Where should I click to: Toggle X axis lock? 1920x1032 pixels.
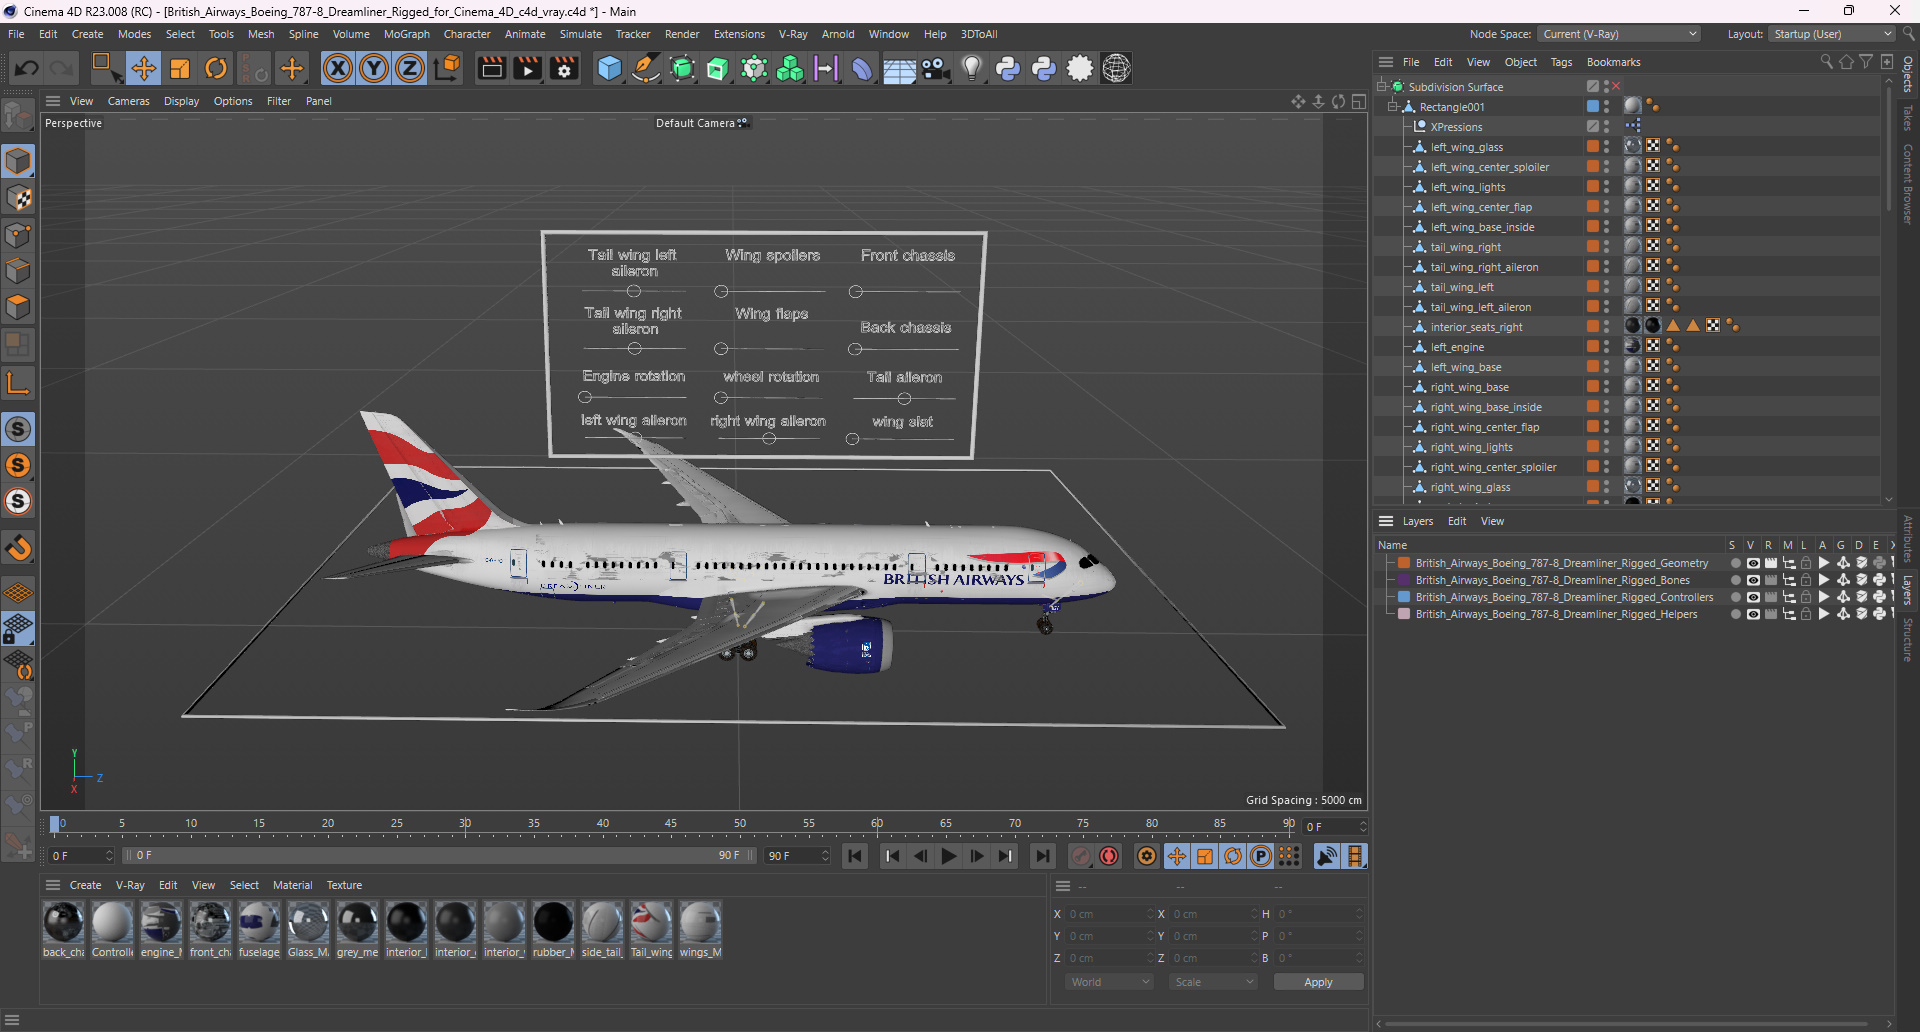tap(338, 68)
